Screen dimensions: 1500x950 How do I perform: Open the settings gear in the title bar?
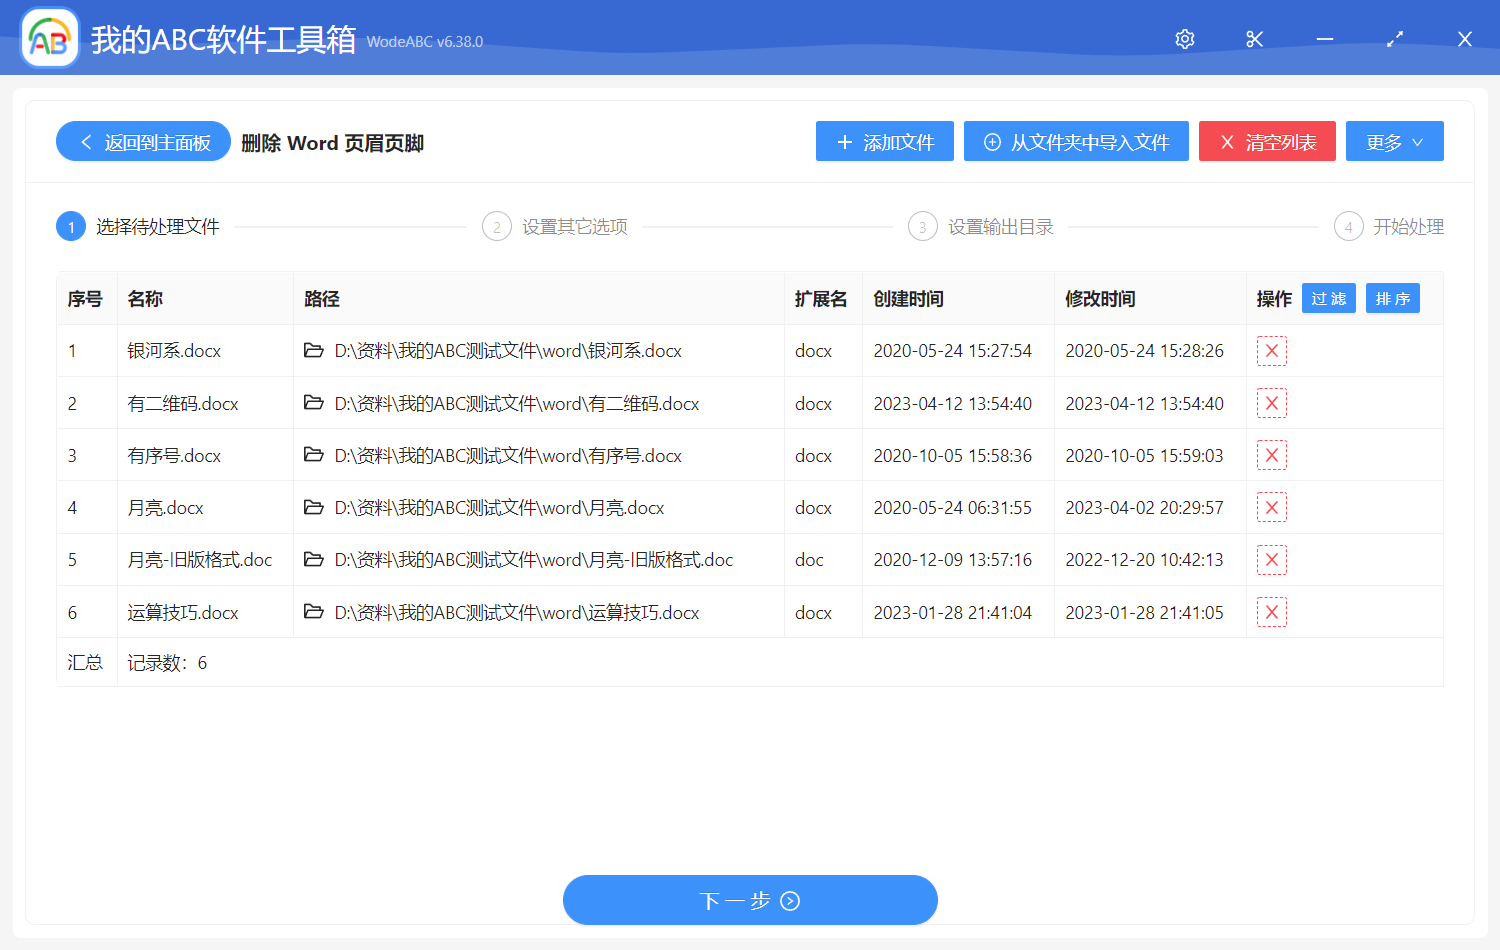(x=1184, y=38)
